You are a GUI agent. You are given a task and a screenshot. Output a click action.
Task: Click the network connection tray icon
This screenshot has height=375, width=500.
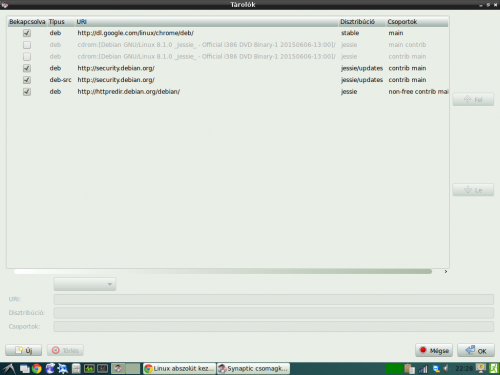[436, 369]
